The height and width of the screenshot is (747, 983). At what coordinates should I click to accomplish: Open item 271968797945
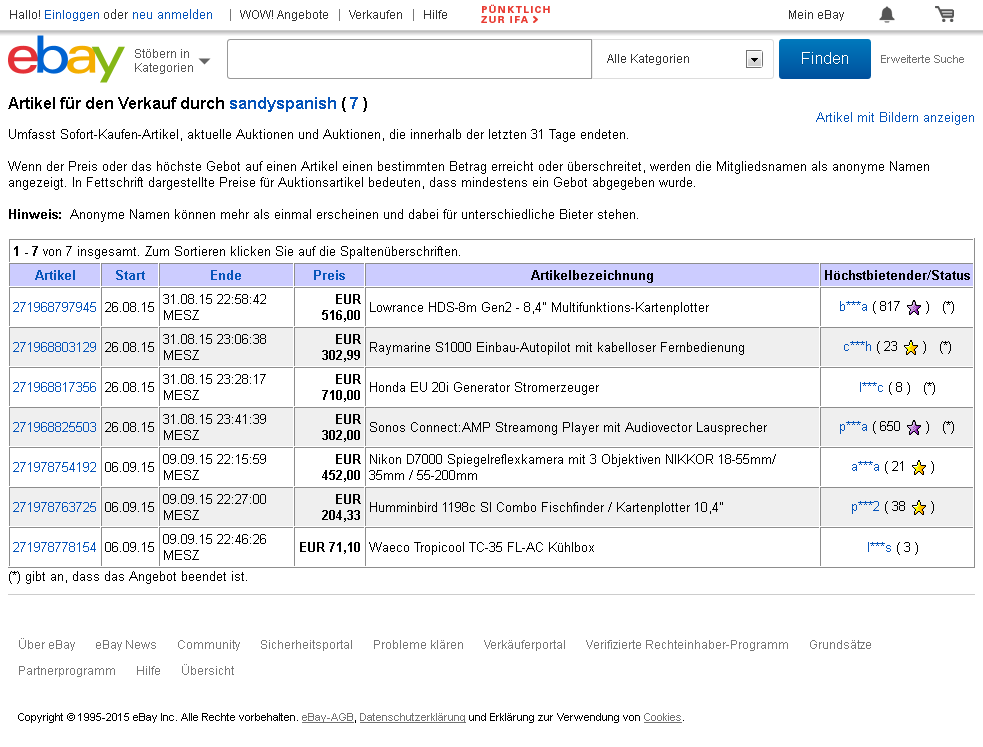click(x=55, y=307)
